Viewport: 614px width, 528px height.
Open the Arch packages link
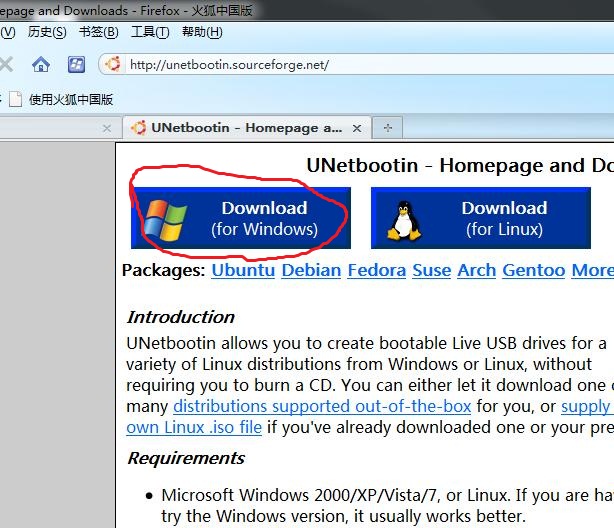tap(477, 270)
